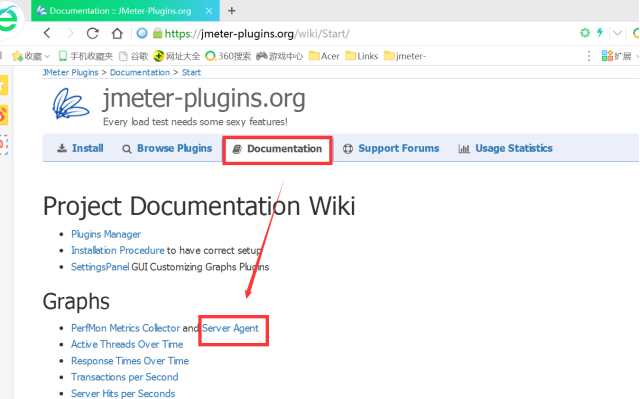640x399 pixels.
Task: Open a new tab with the plus button
Action: coord(231,11)
